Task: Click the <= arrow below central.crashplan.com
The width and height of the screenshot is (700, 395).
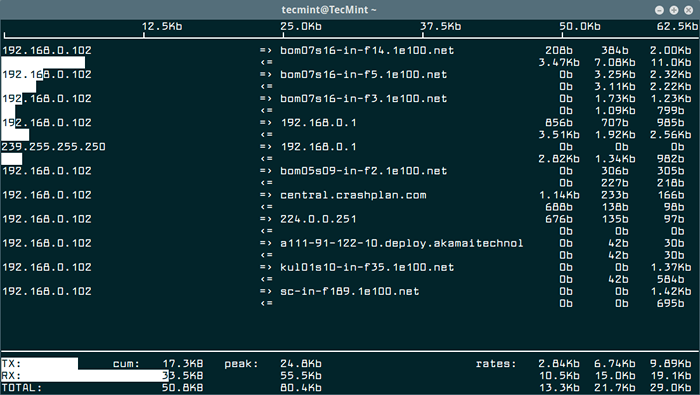Action: point(267,207)
